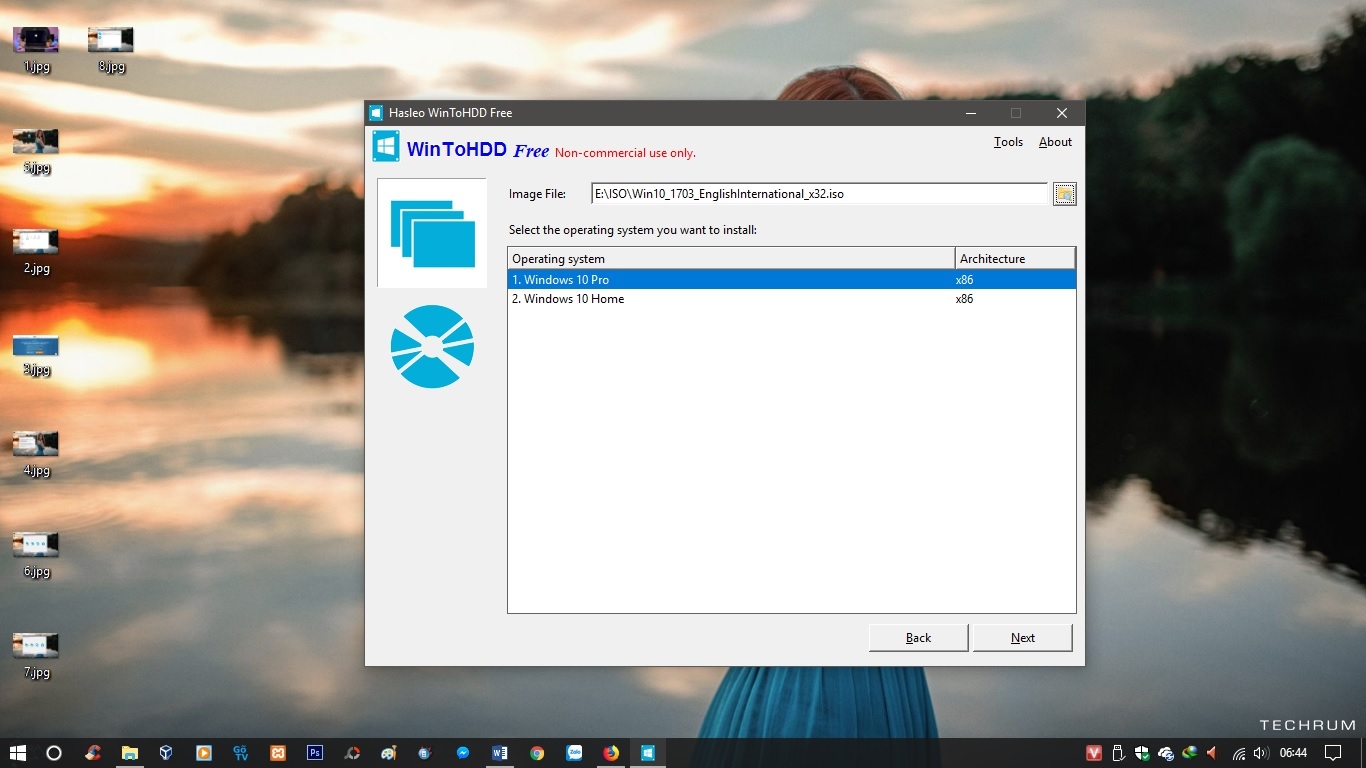Select 5.jpg on the desktop
The width and height of the screenshot is (1366, 768).
(36, 152)
